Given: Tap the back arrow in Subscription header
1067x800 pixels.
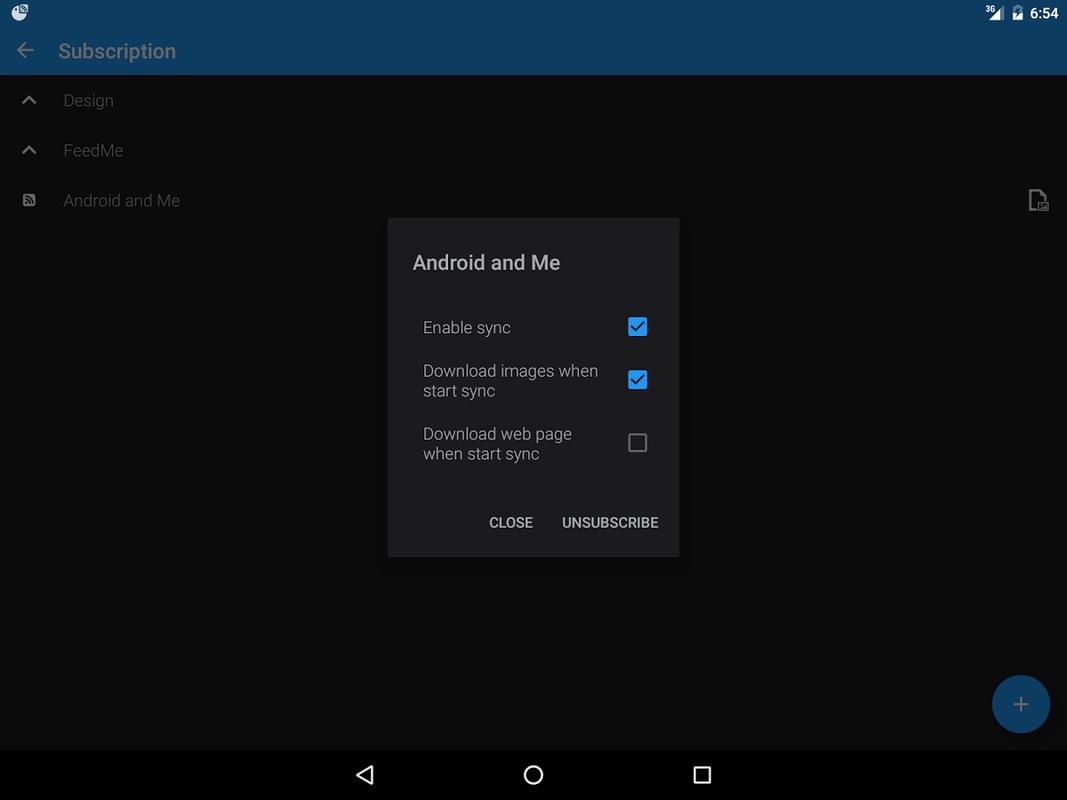Looking at the screenshot, I should pos(25,50).
